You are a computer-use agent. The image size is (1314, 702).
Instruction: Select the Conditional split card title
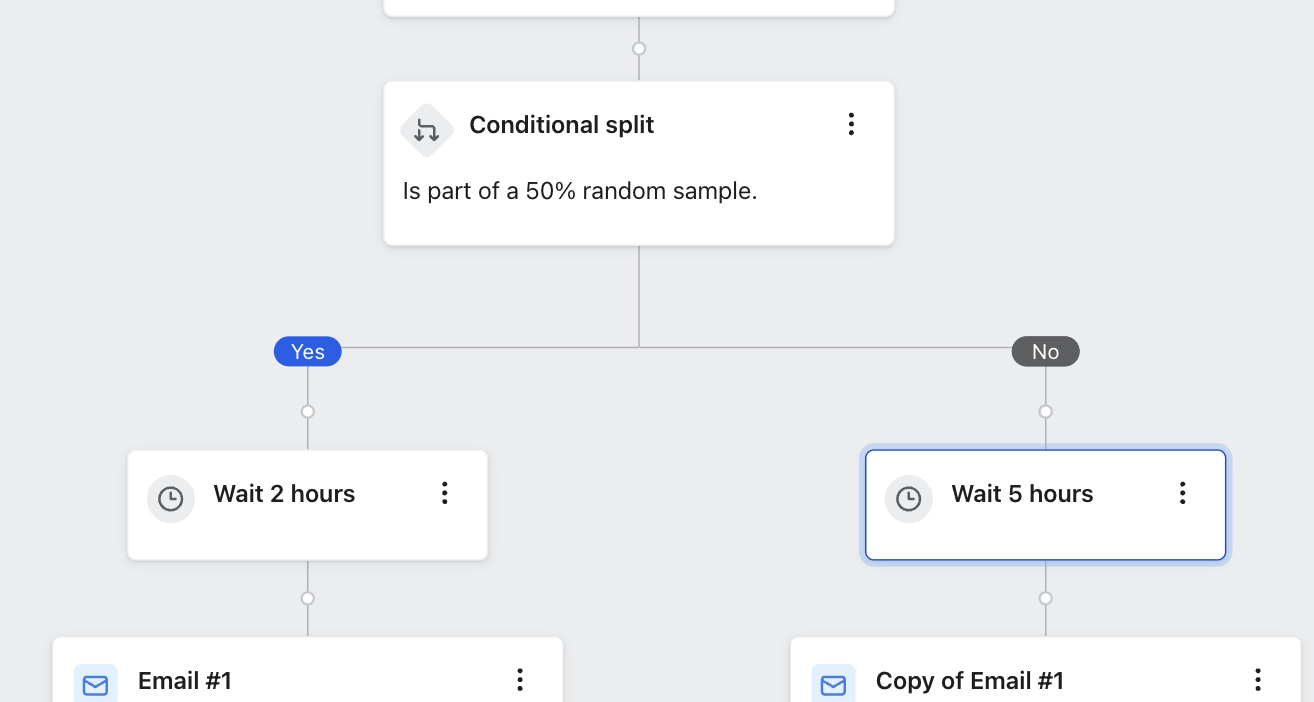click(x=561, y=125)
